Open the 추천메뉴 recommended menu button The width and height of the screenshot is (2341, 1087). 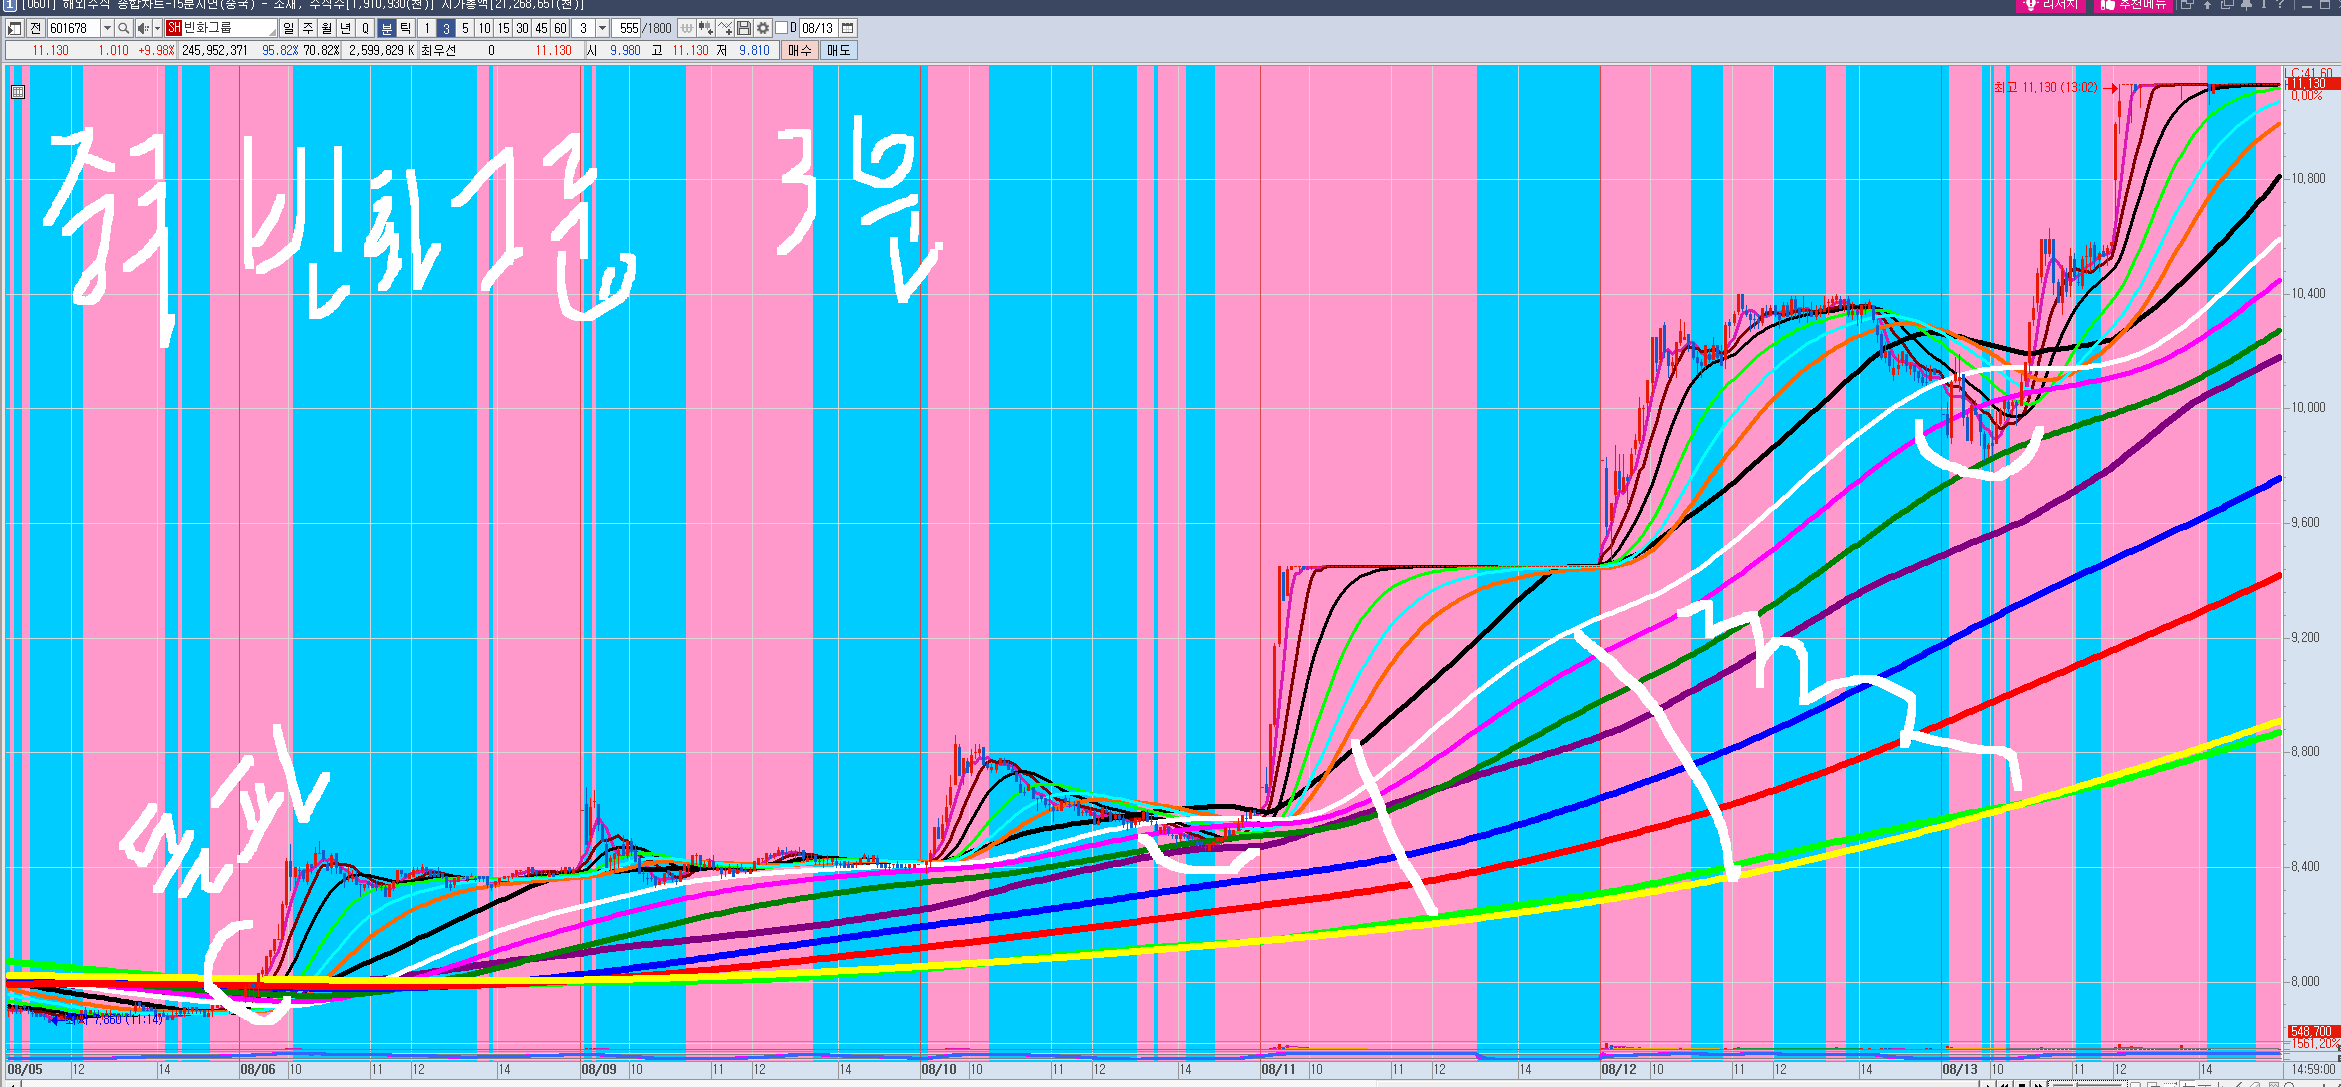2134,5
